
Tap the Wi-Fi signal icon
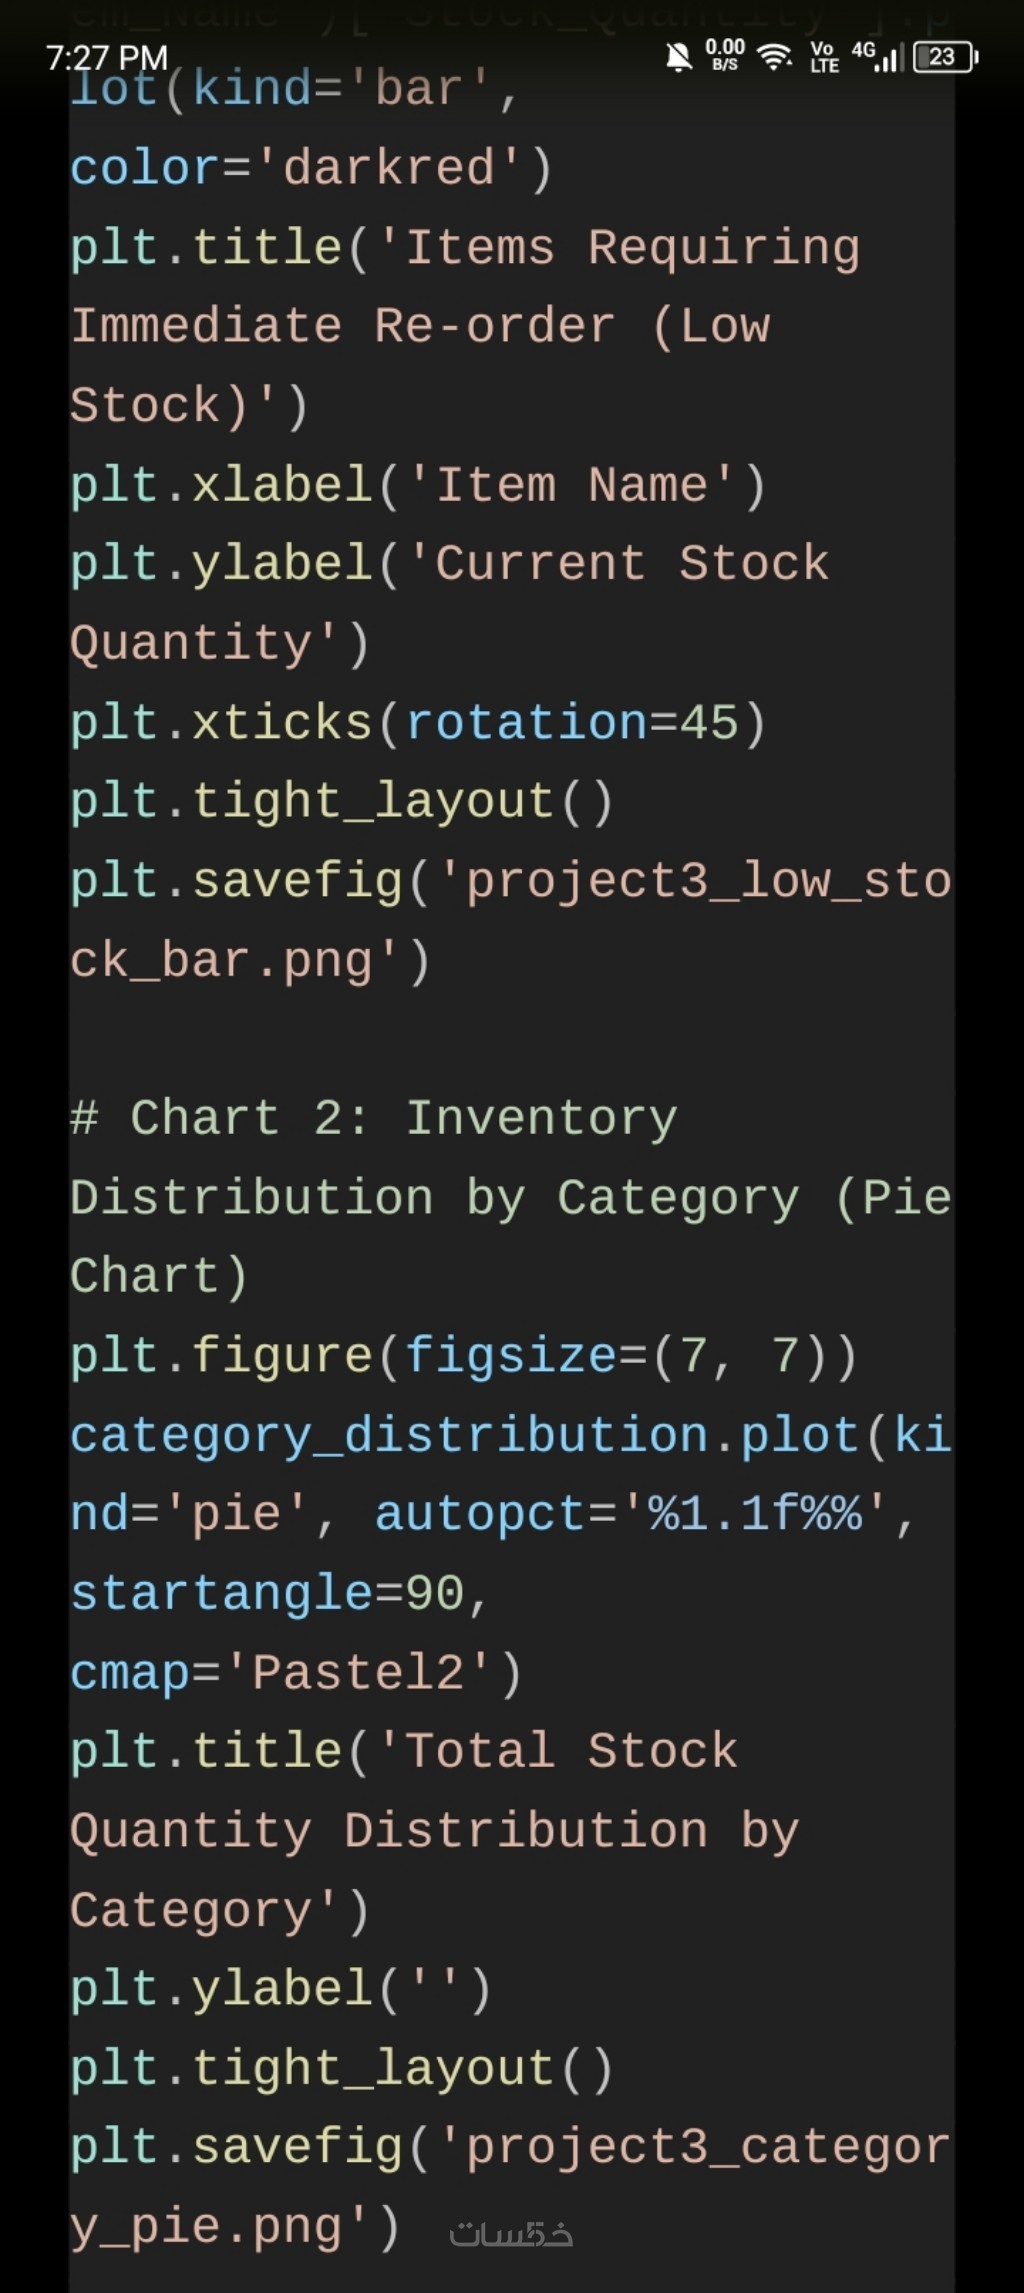click(774, 57)
